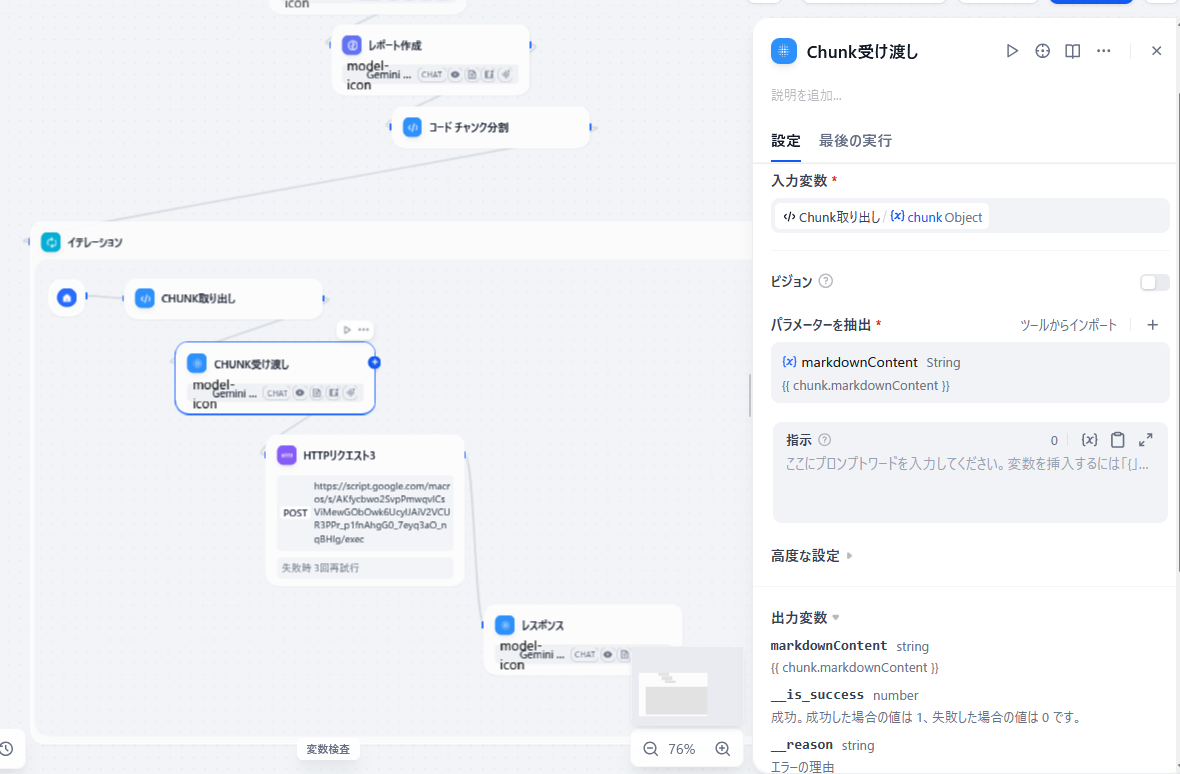Select the 設定 tab
The image size is (1180, 774).
785,141
